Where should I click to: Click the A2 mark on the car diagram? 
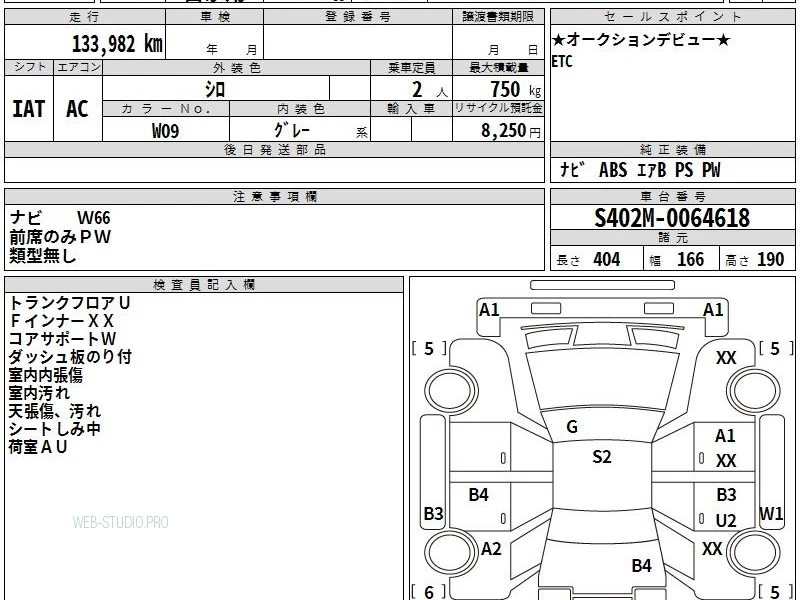click(x=491, y=549)
